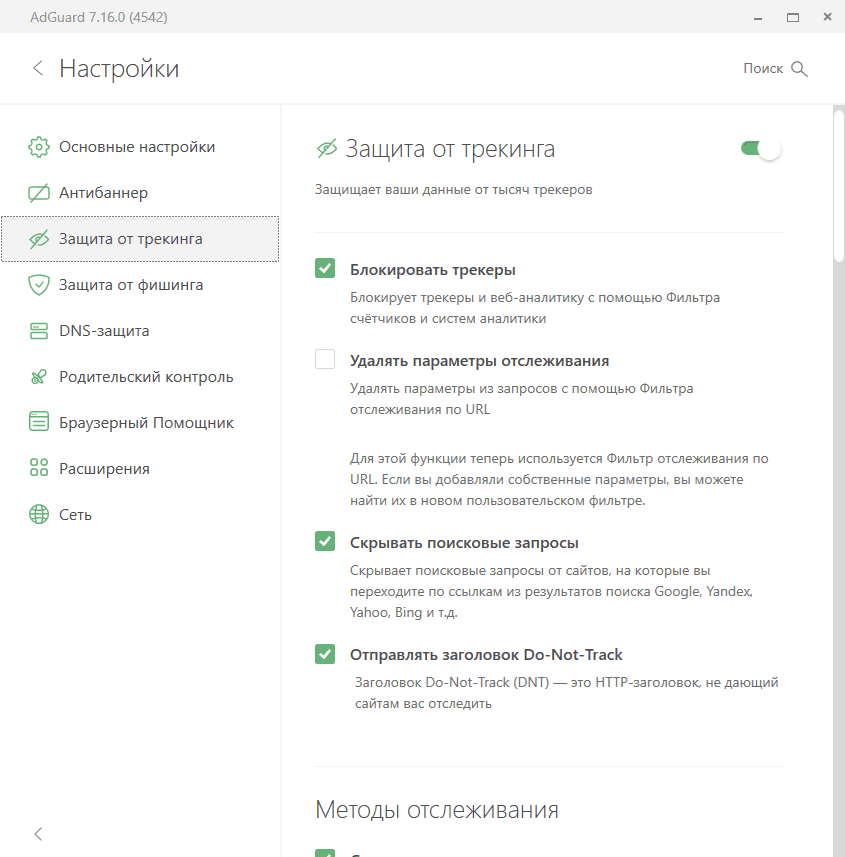This screenshot has height=857, width=845.
Task: Toggle the Защита от трекинга switch
Action: tap(760, 149)
